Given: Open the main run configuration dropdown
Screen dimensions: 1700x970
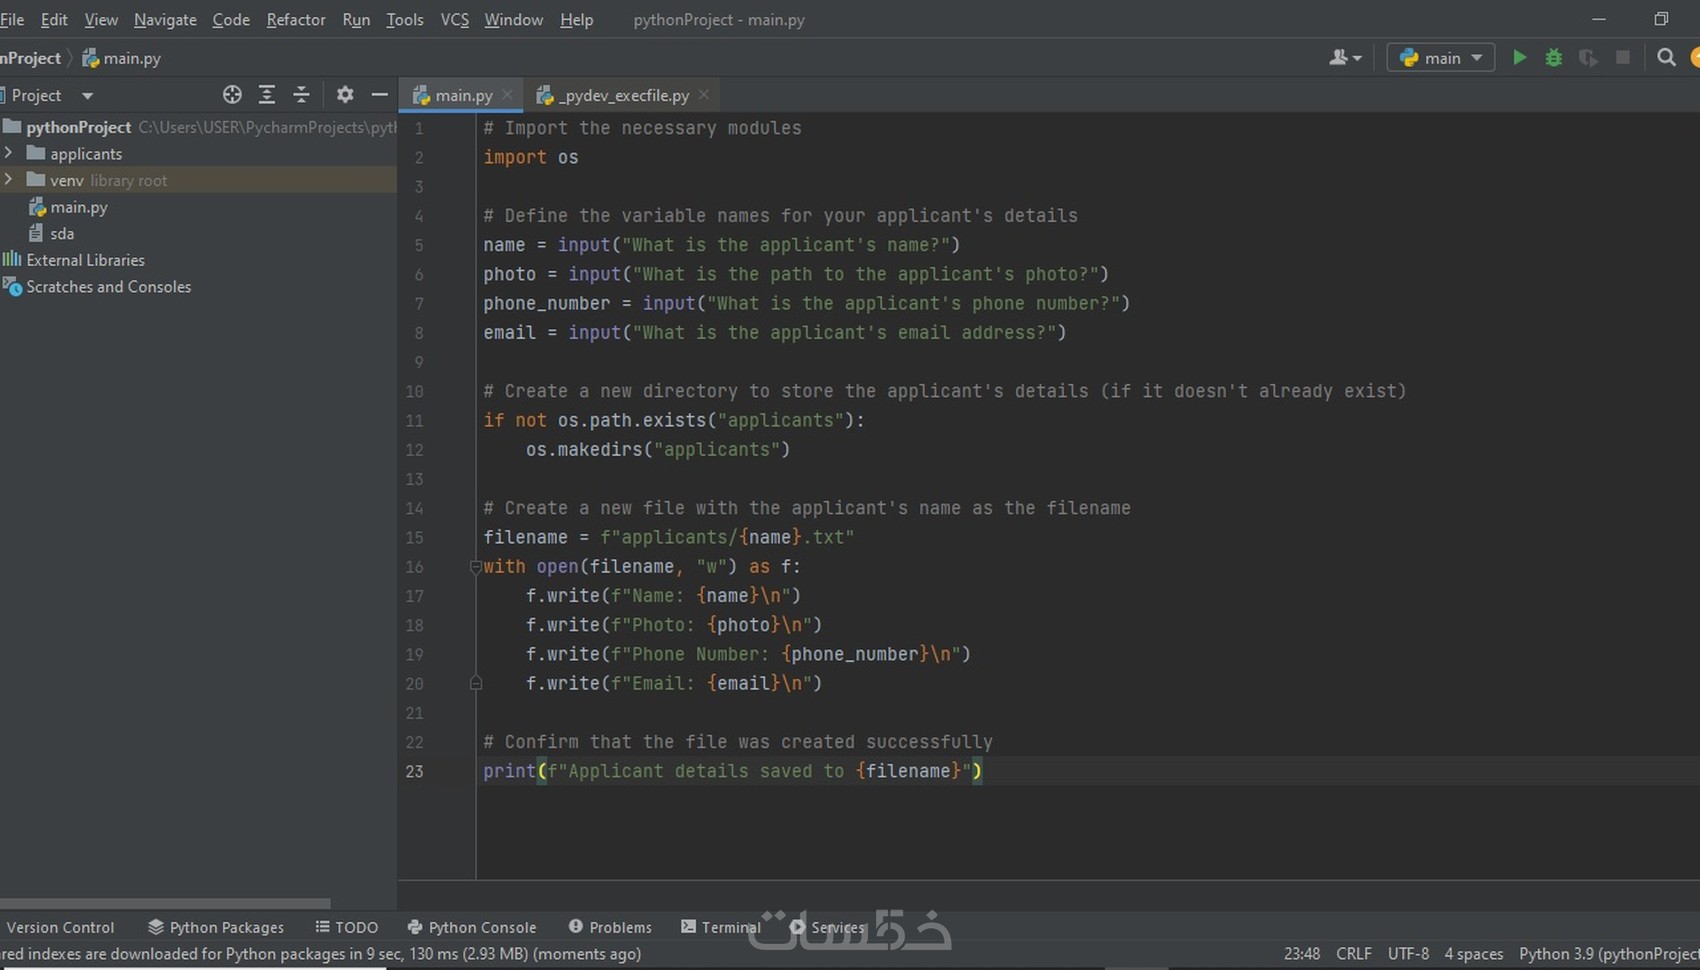Looking at the screenshot, I should pos(1440,57).
